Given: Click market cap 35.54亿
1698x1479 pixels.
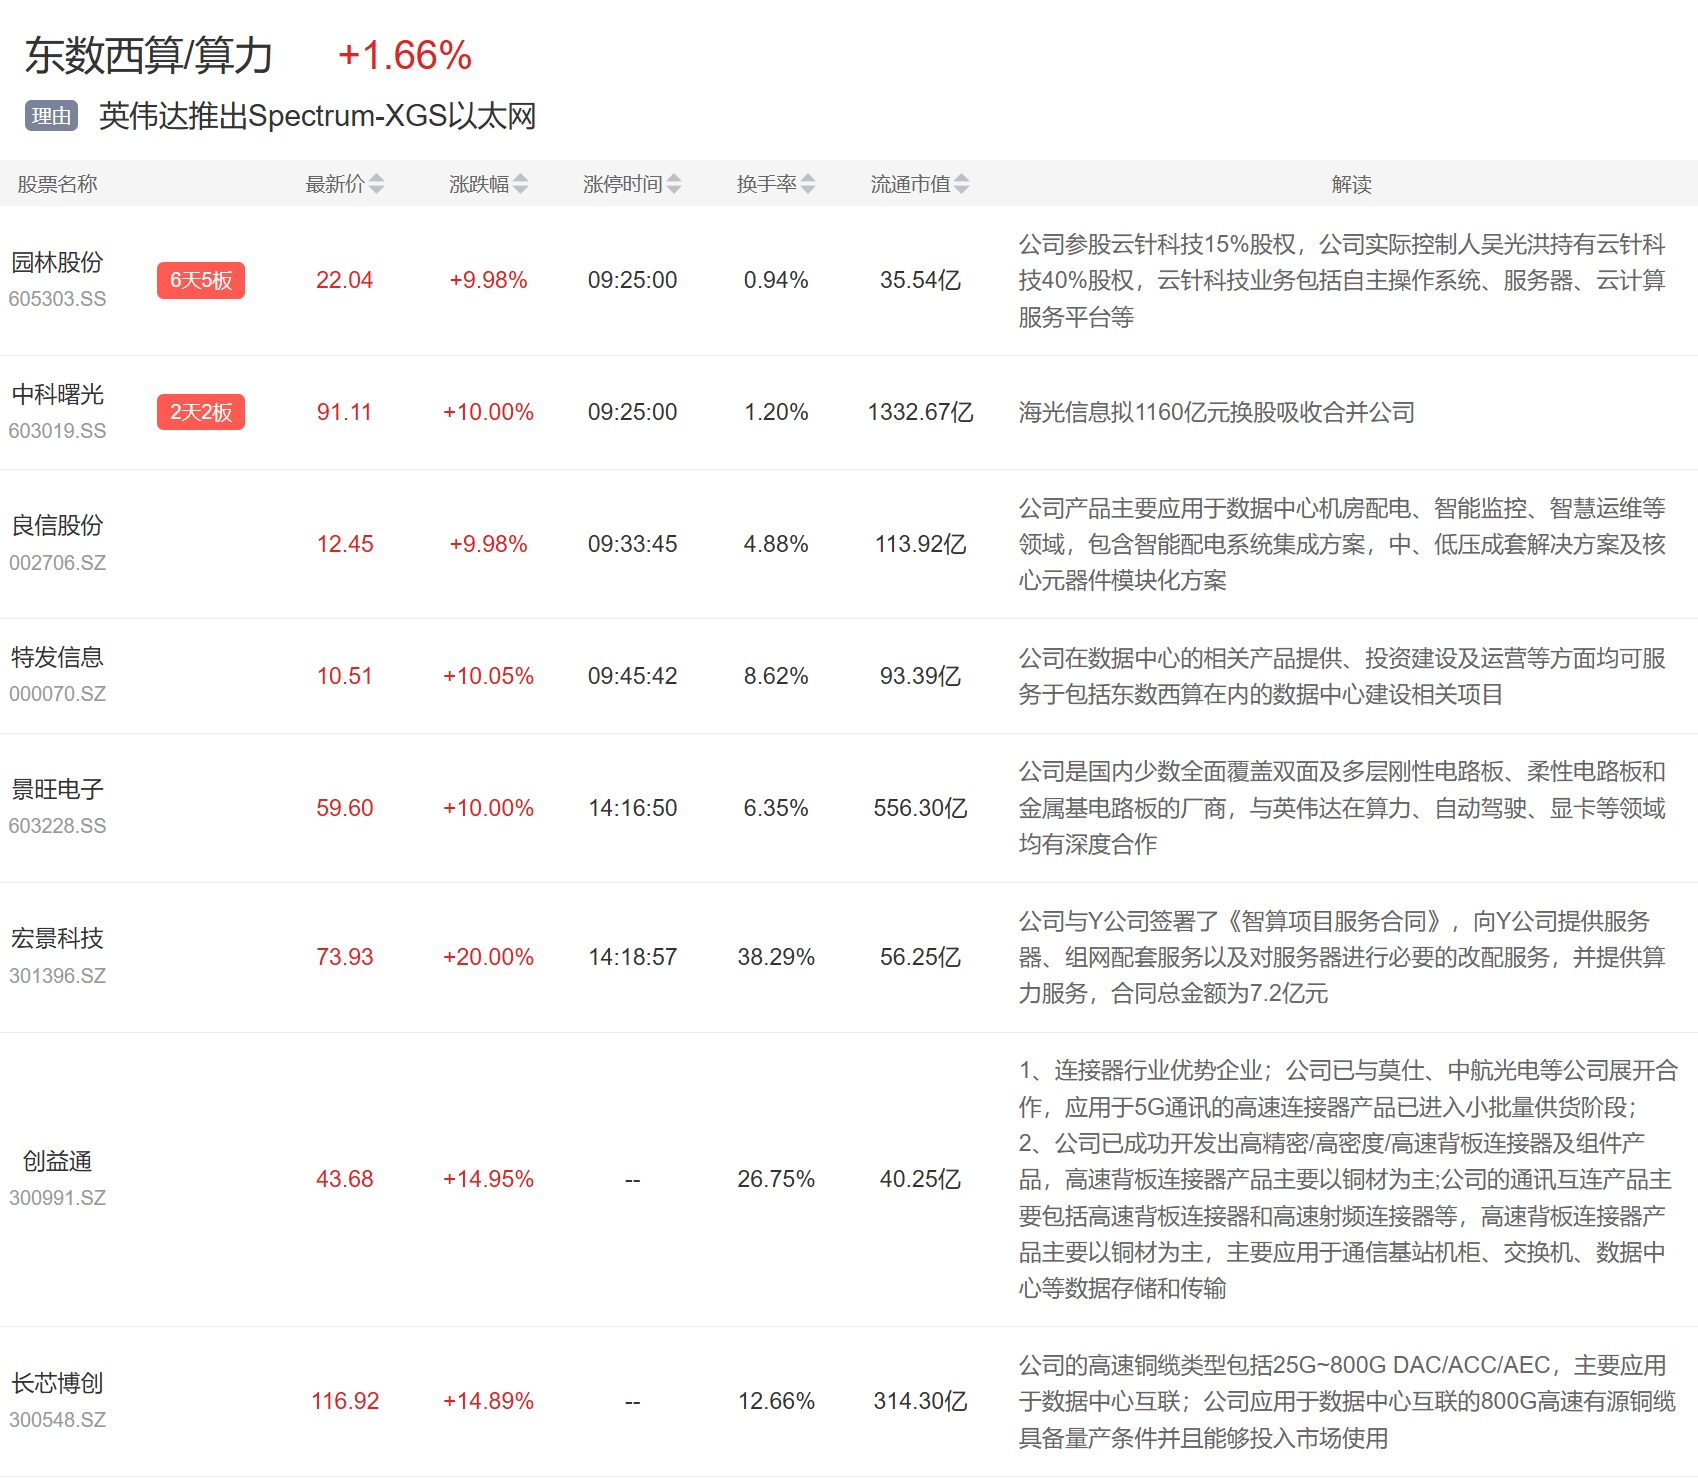Looking at the screenshot, I should click(920, 280).
